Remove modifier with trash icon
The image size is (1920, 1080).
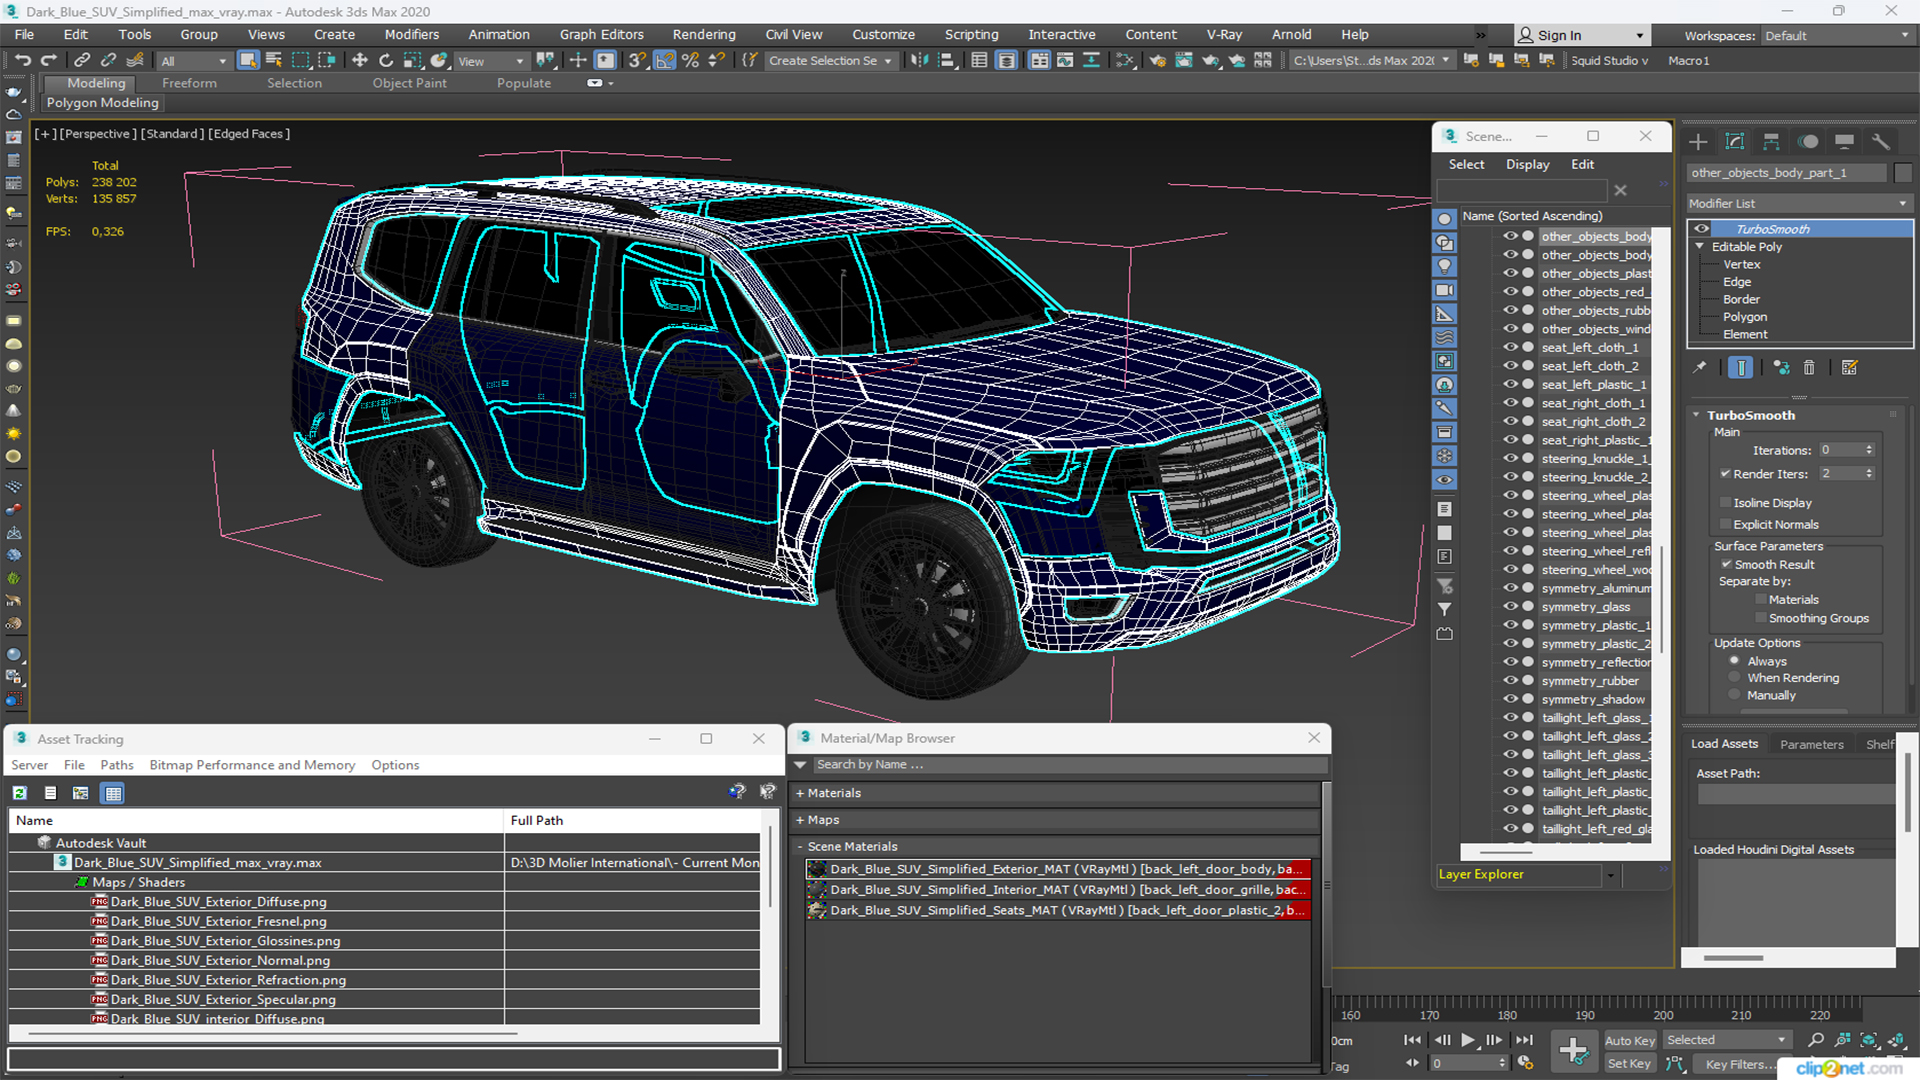pos(1809,368)
